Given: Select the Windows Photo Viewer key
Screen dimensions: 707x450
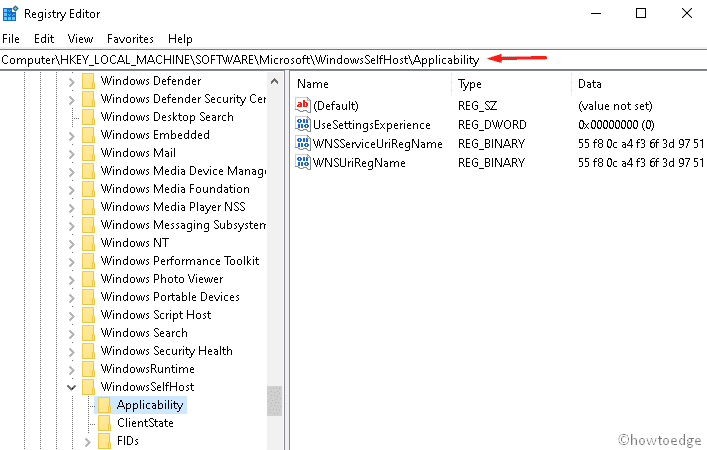Looking at the screenshot, I should click(x=162, y=279).
